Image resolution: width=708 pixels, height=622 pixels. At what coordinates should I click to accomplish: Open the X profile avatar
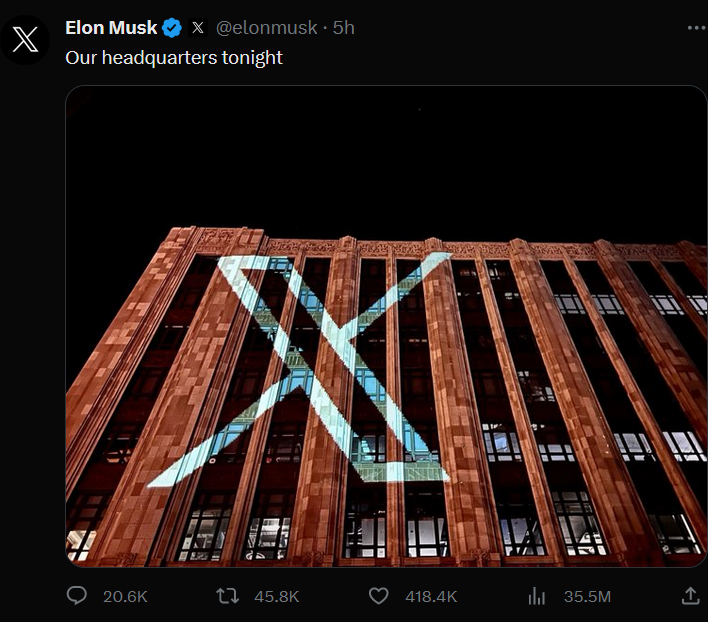25,39
